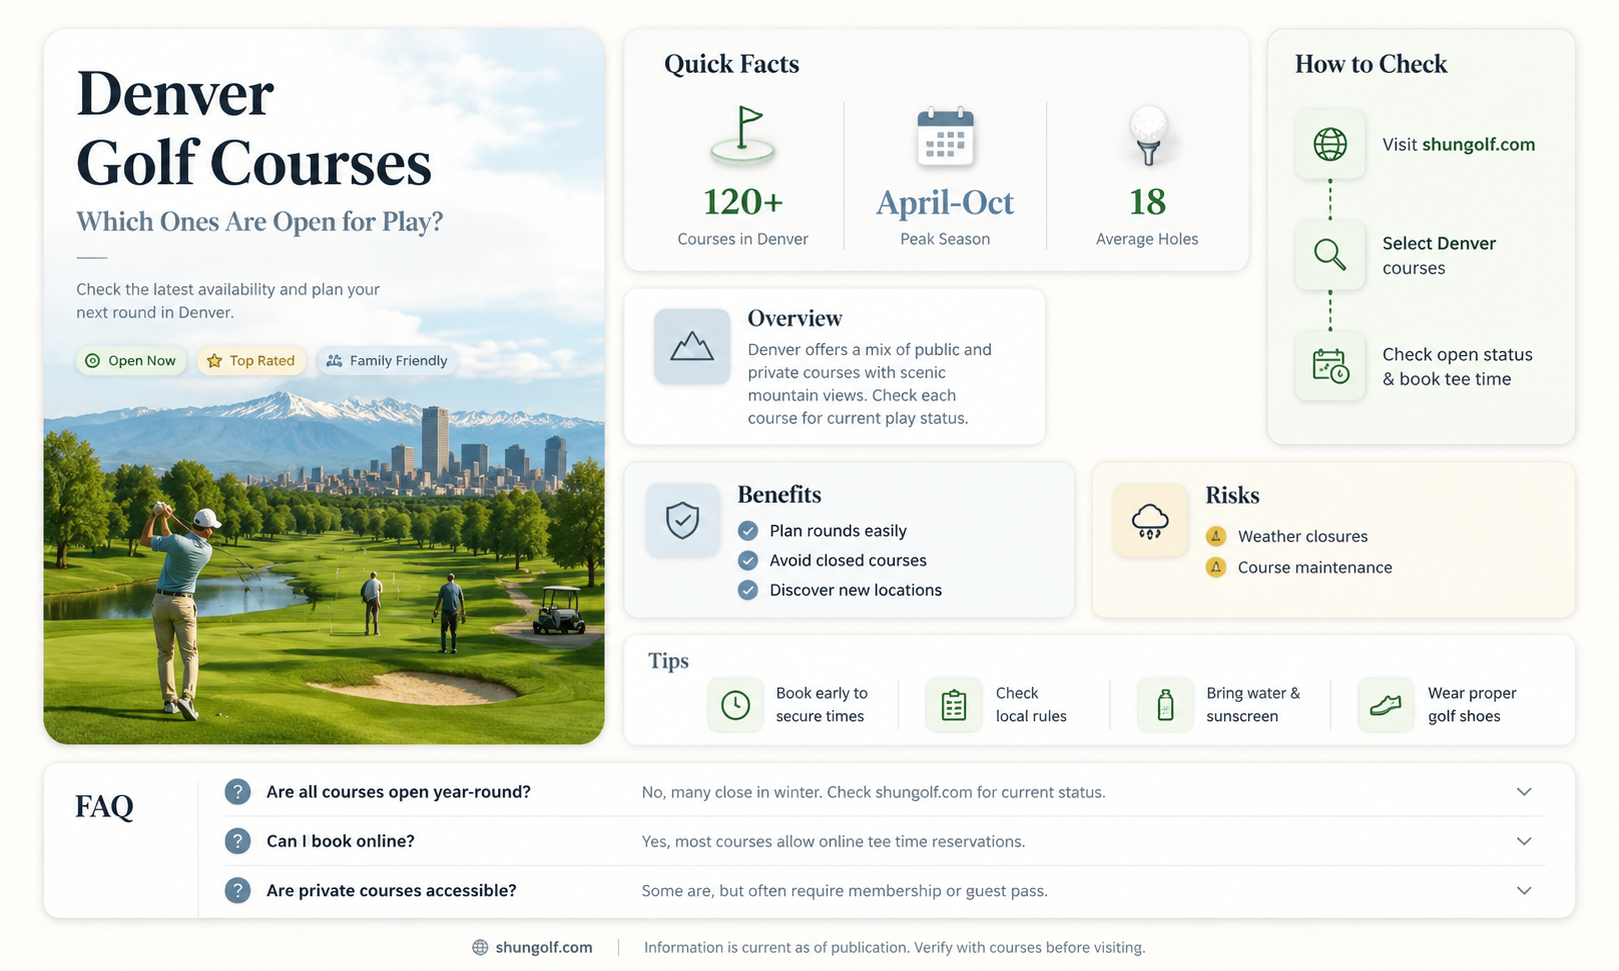1619x971 pixels.
Task: Click the check mark beside Plan rounds easily
Action: (x=748, y=531)
